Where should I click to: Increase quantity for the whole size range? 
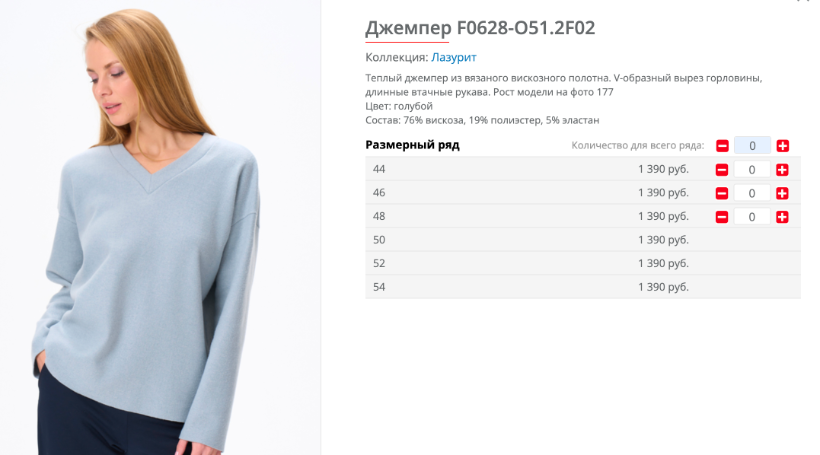pyautogui.click(x=782, y=146)
